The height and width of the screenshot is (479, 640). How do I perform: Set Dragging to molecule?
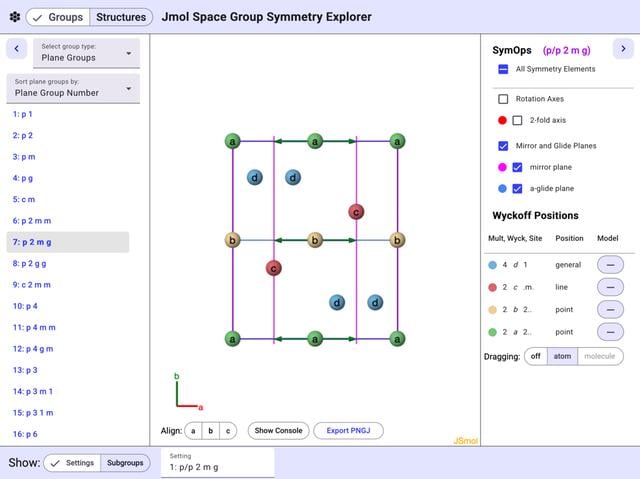click(x=600, y=356)
